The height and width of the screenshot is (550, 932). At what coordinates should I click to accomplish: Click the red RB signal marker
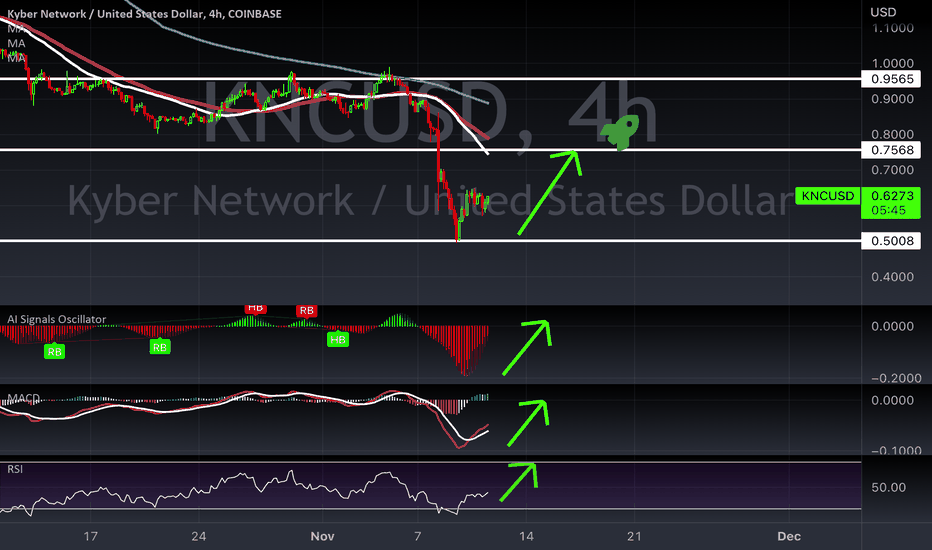306,310
